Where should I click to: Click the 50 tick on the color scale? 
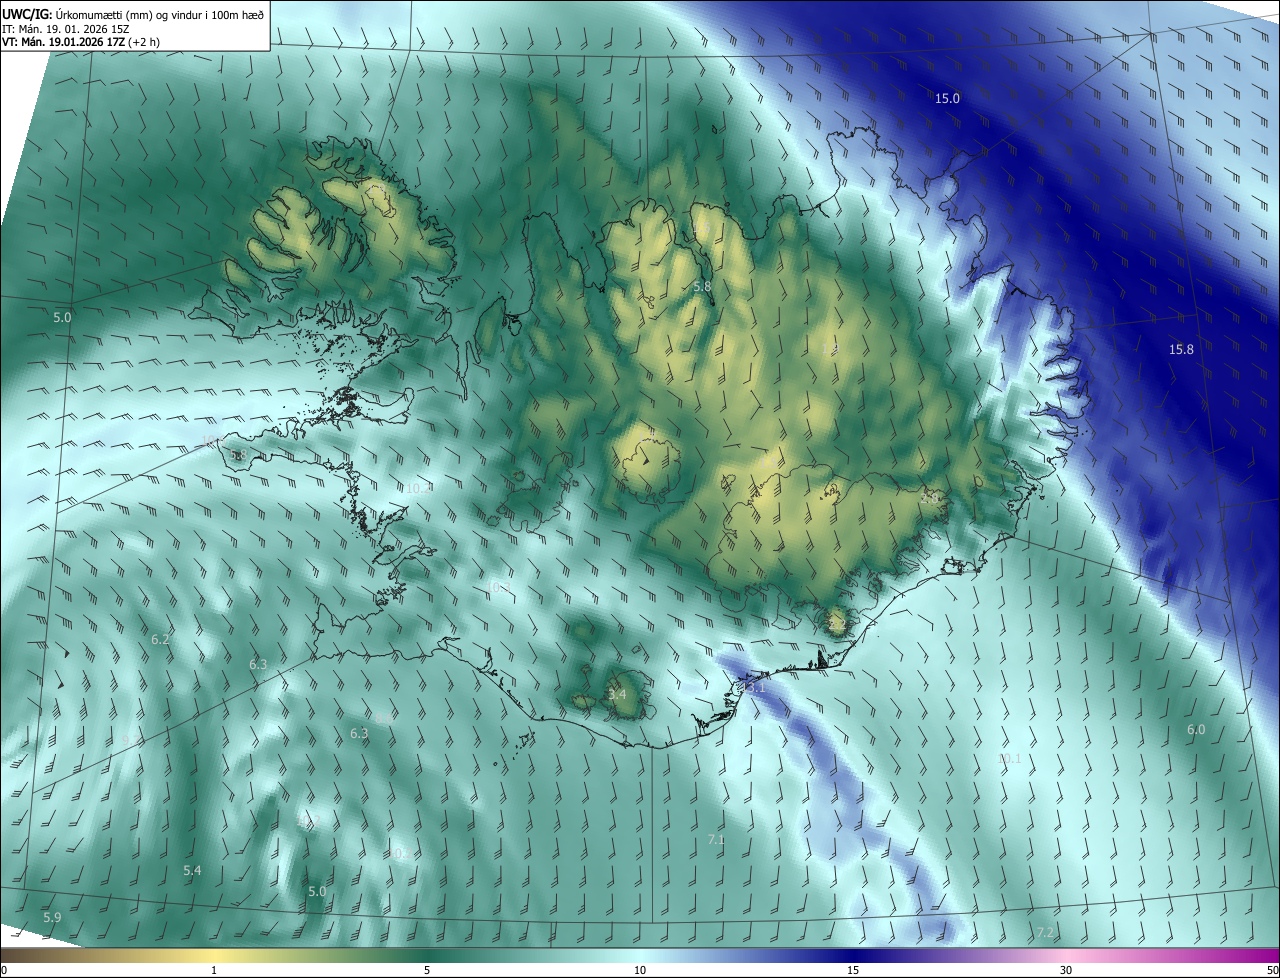tap(1272, 970)
